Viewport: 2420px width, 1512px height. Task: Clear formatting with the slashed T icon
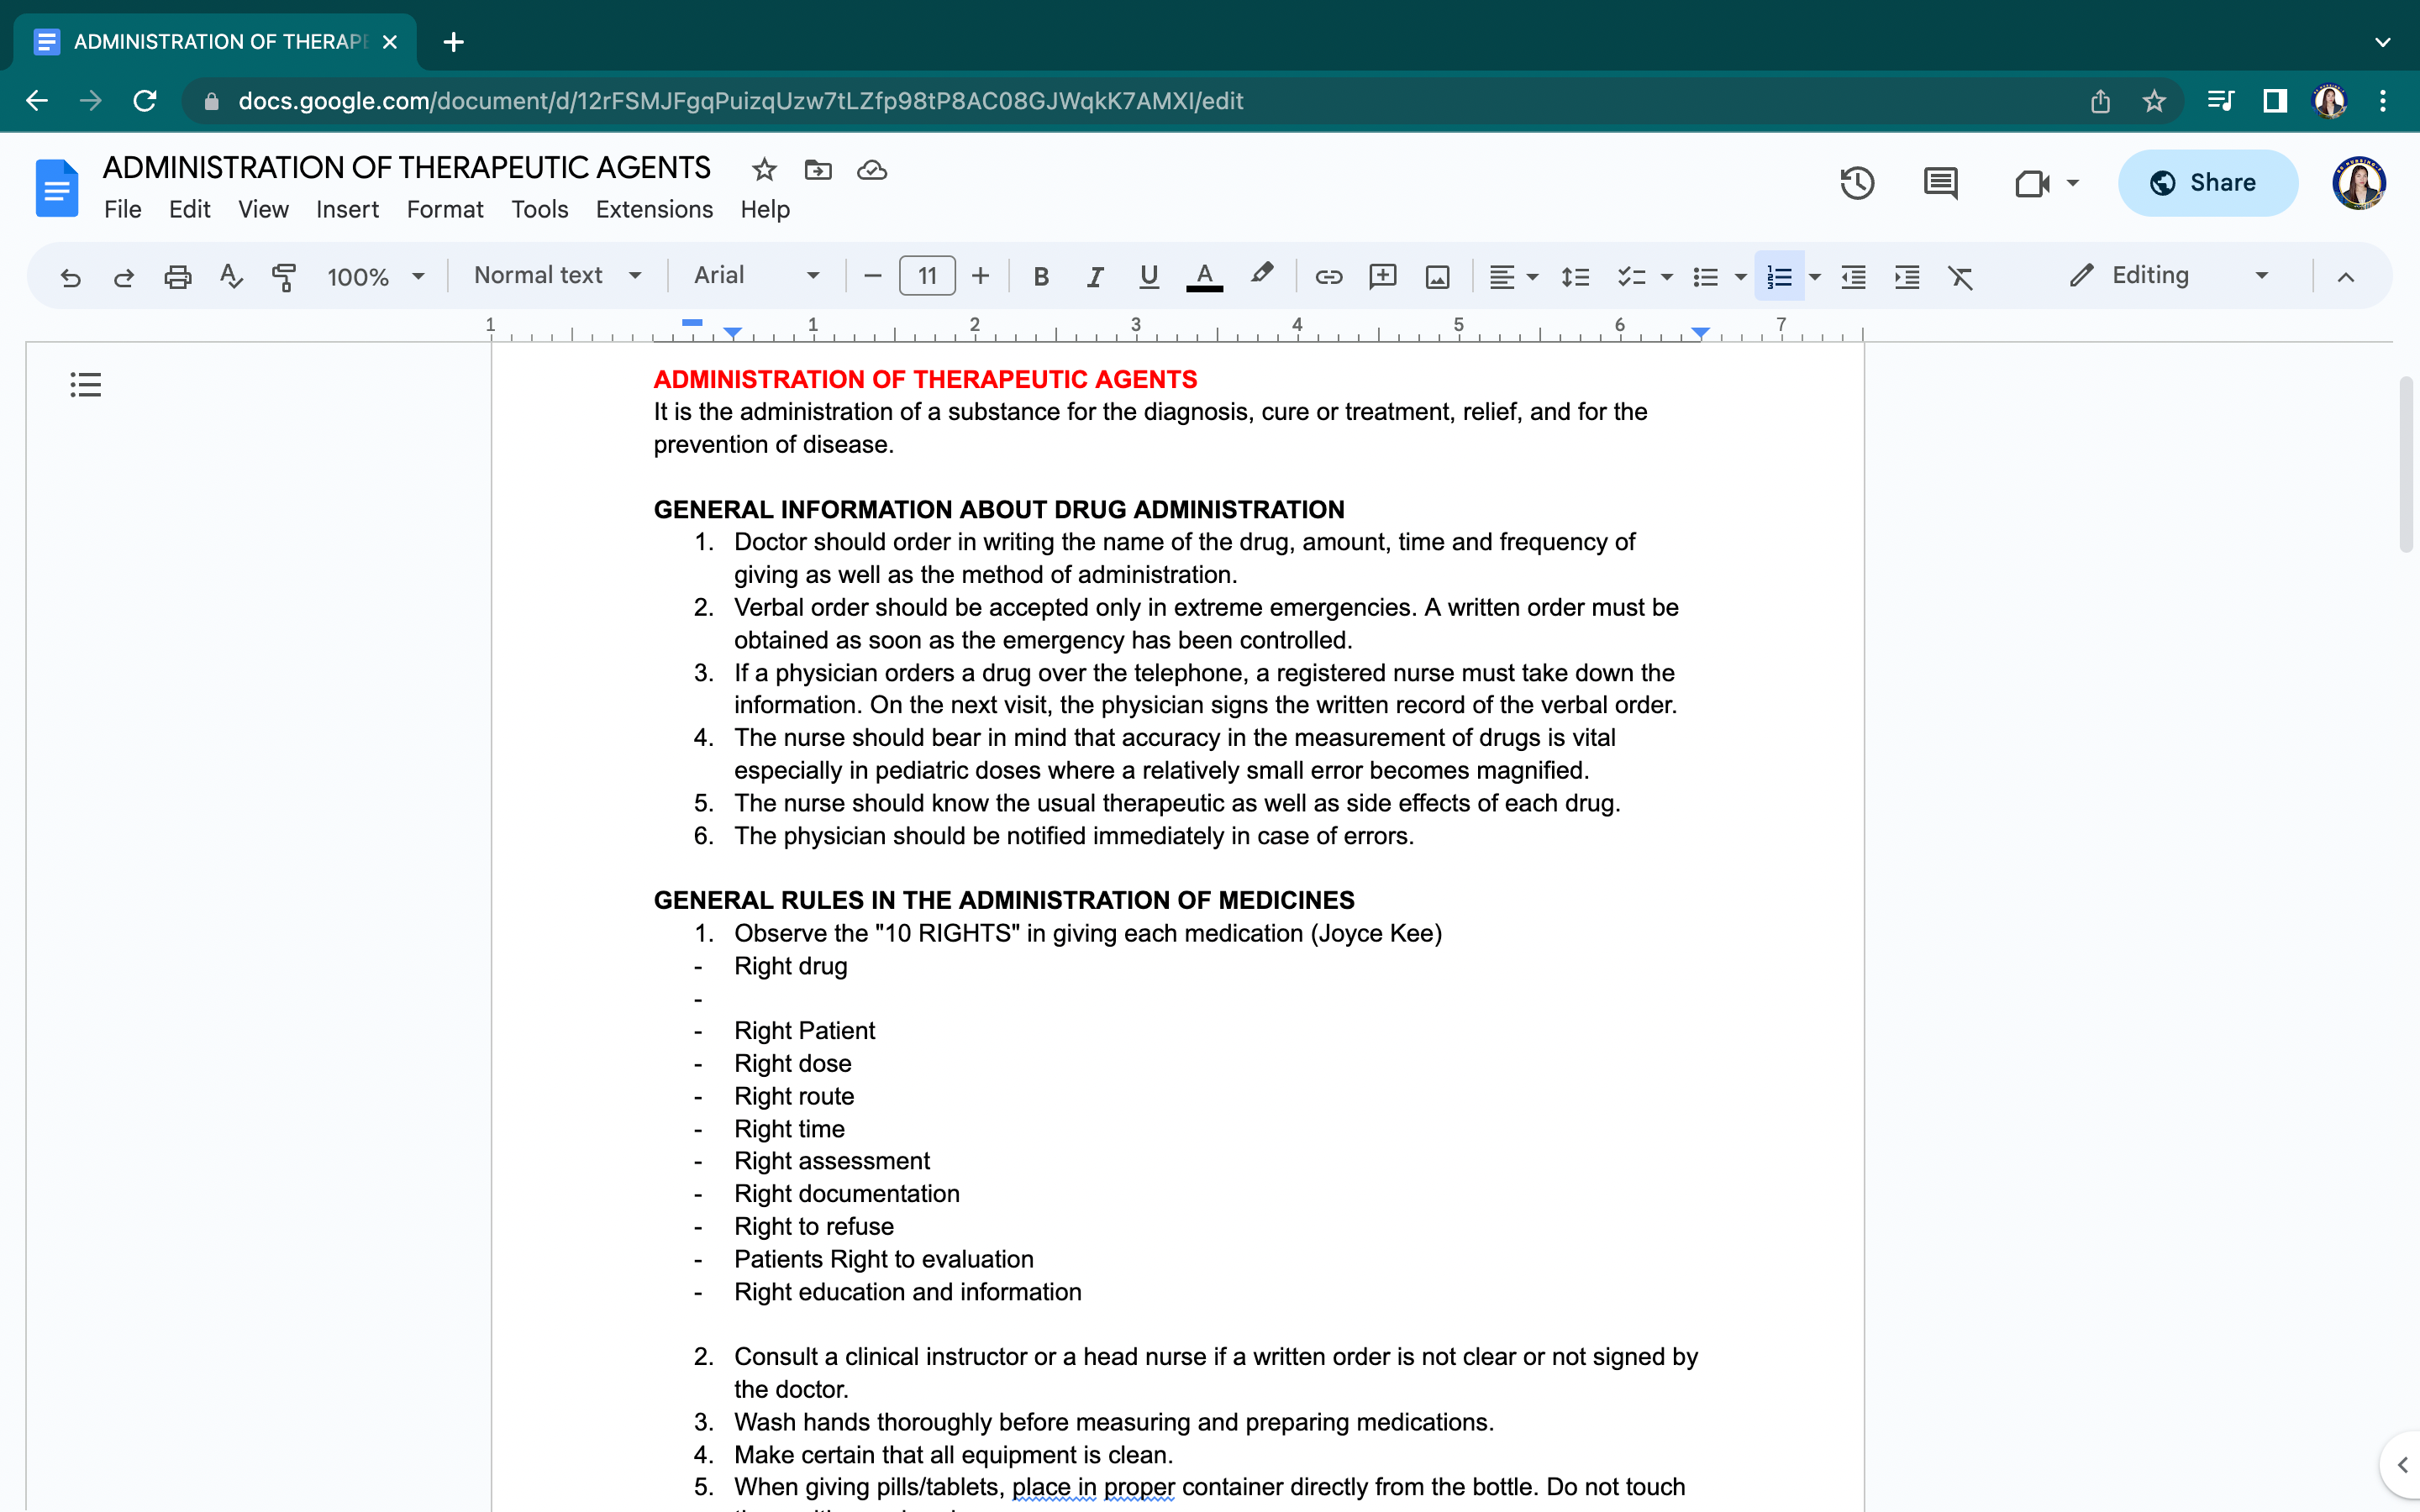[1960, 277]
